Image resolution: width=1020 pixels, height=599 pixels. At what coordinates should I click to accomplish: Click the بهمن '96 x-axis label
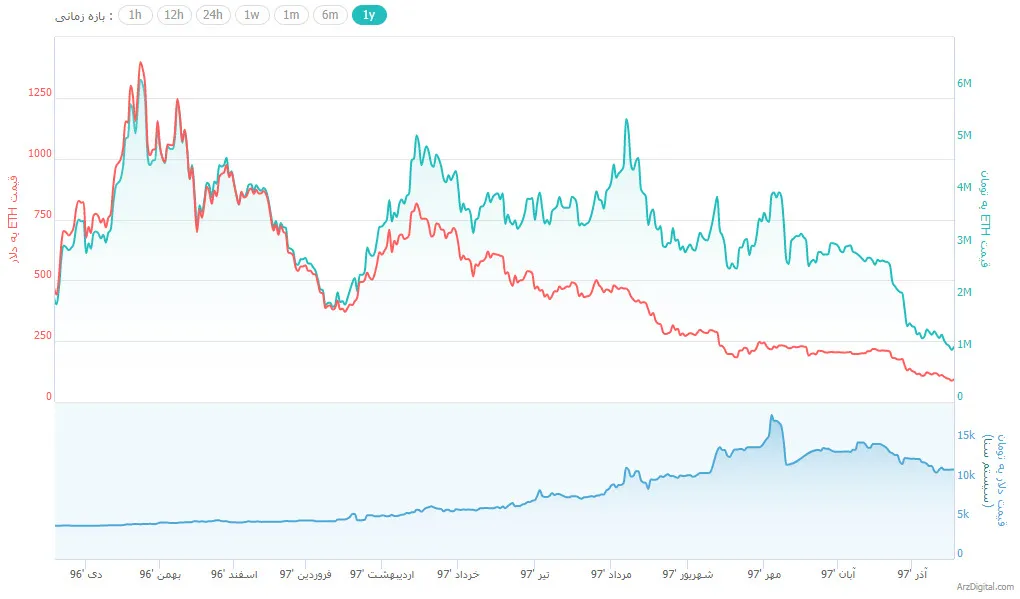(160, 575)
